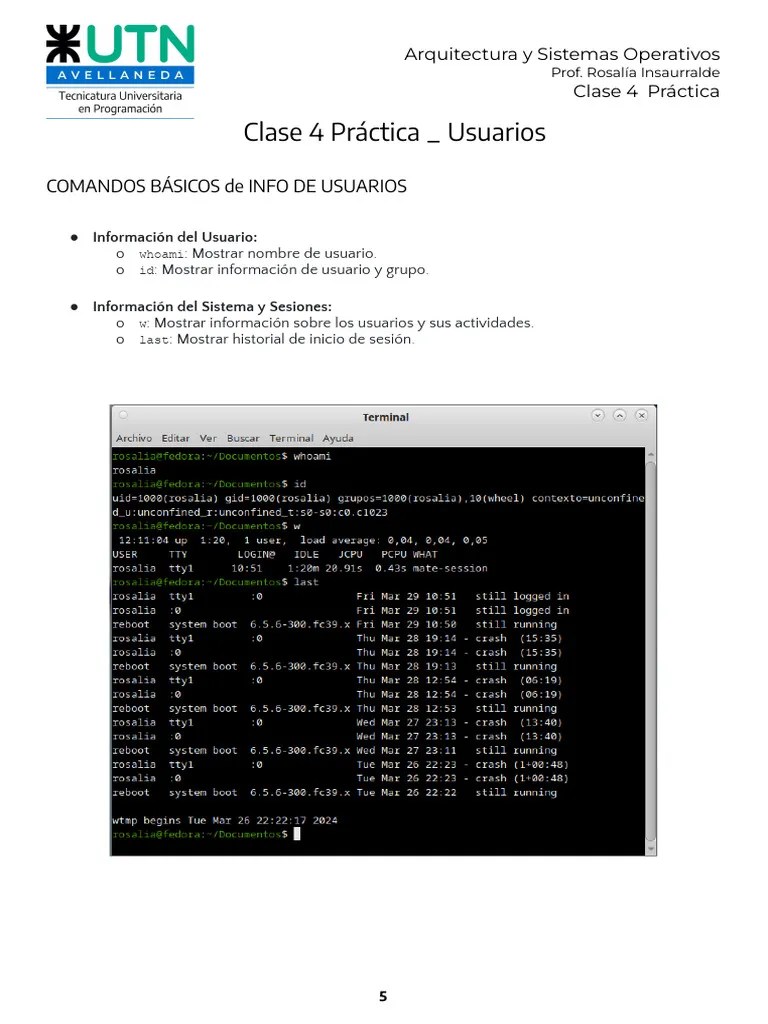Image resolution: width=768 pixels, height=1024 pixels.
Task: Click the 'wtmp begins Tue Mar 26' line
Action: coord(225,820)
